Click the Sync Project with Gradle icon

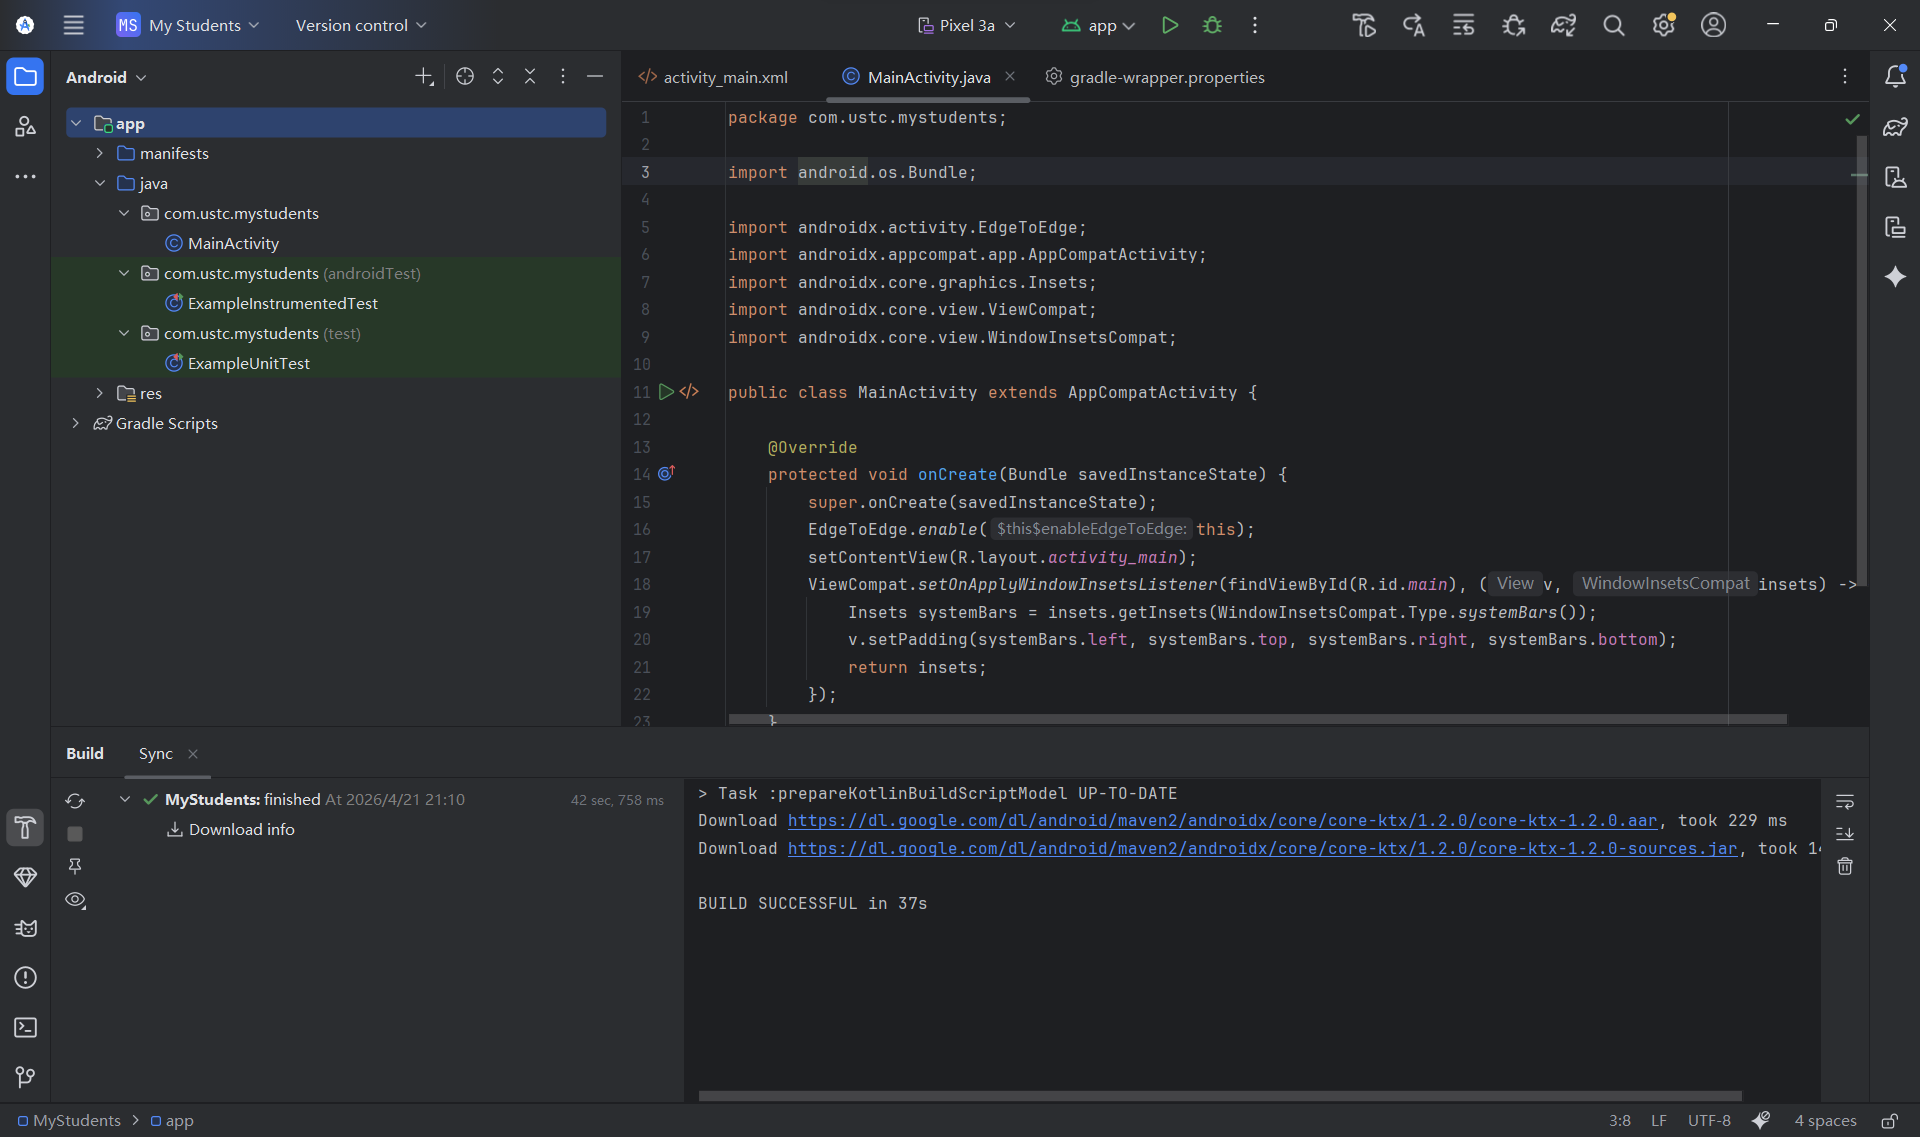click(x=1563, y=25)
